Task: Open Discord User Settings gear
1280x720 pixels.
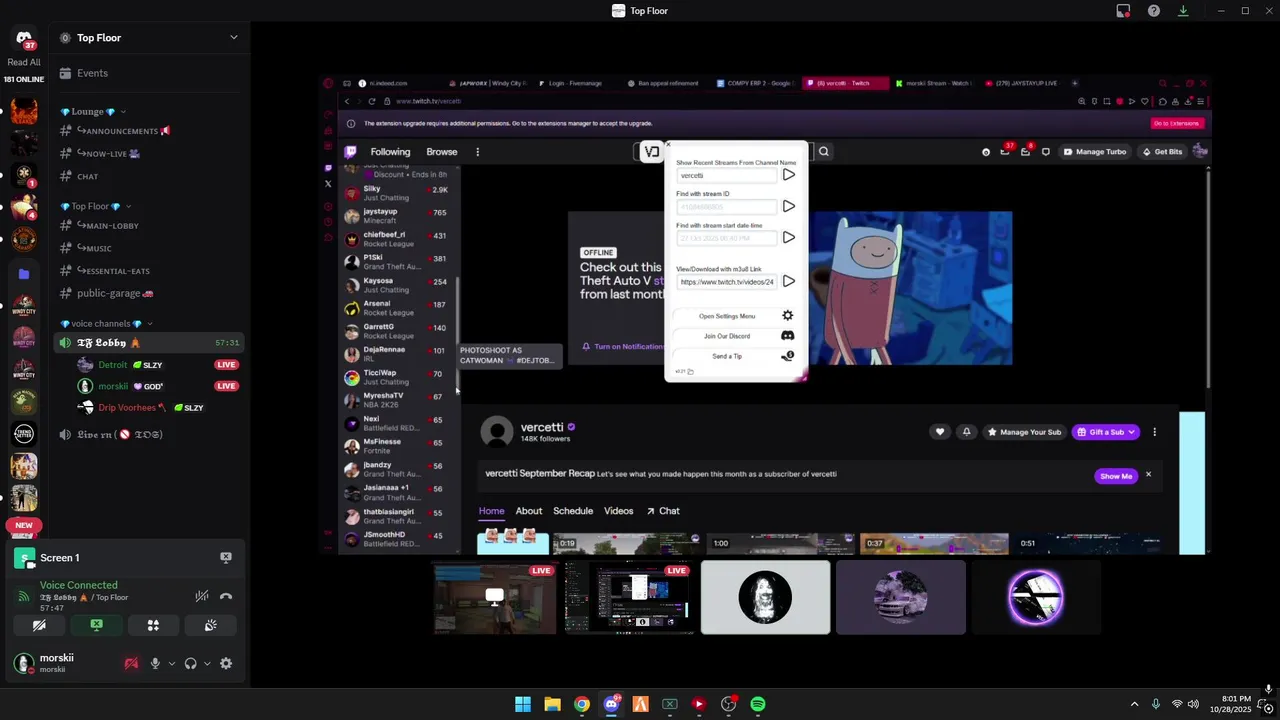Action: pos(226,663)
